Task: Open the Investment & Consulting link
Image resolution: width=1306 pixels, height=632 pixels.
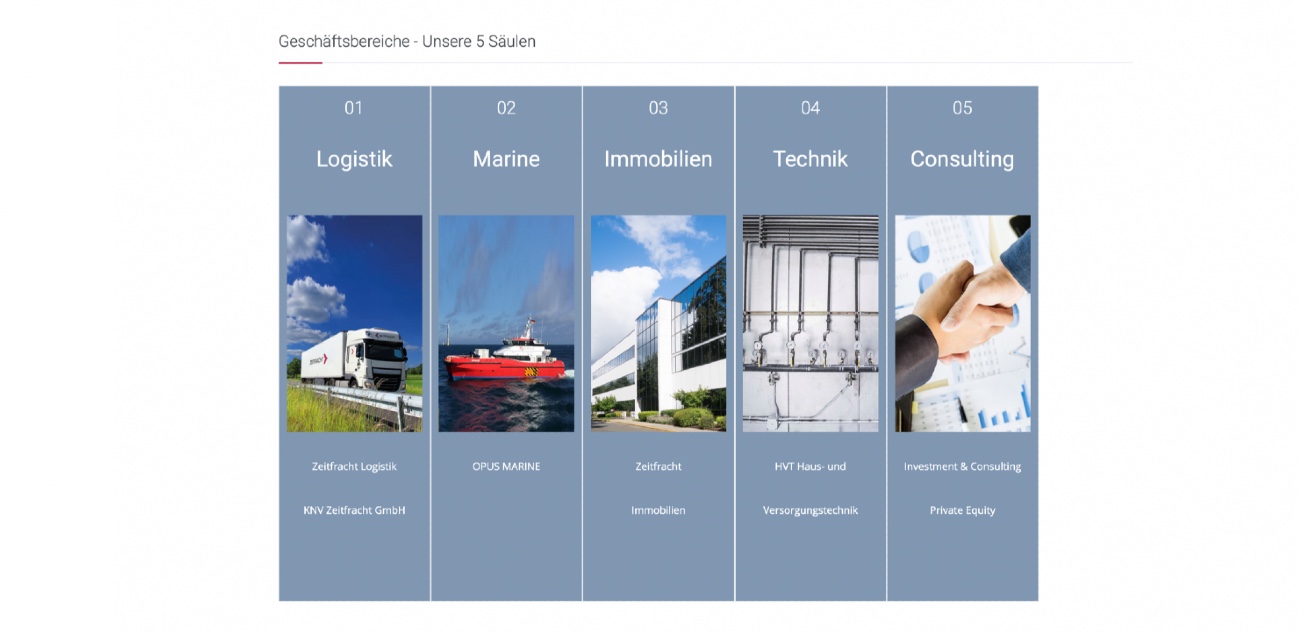Action: [962, 466]
